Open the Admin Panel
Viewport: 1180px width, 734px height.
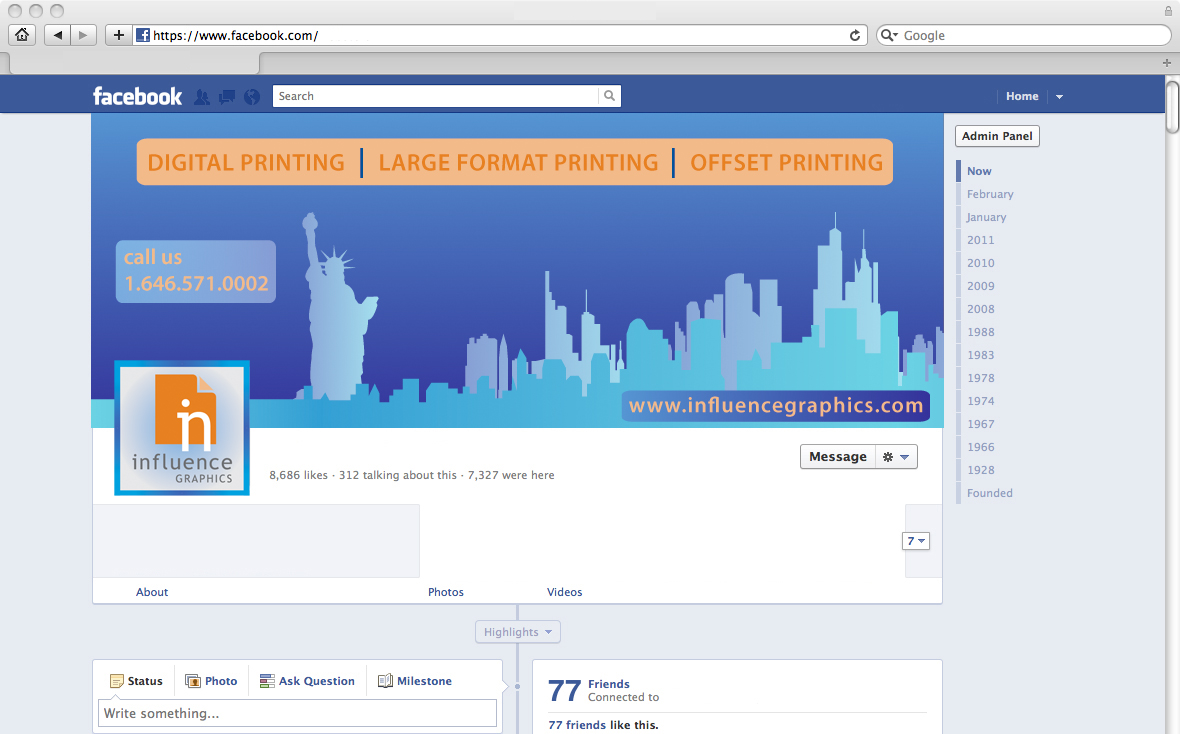click(996, 135)
